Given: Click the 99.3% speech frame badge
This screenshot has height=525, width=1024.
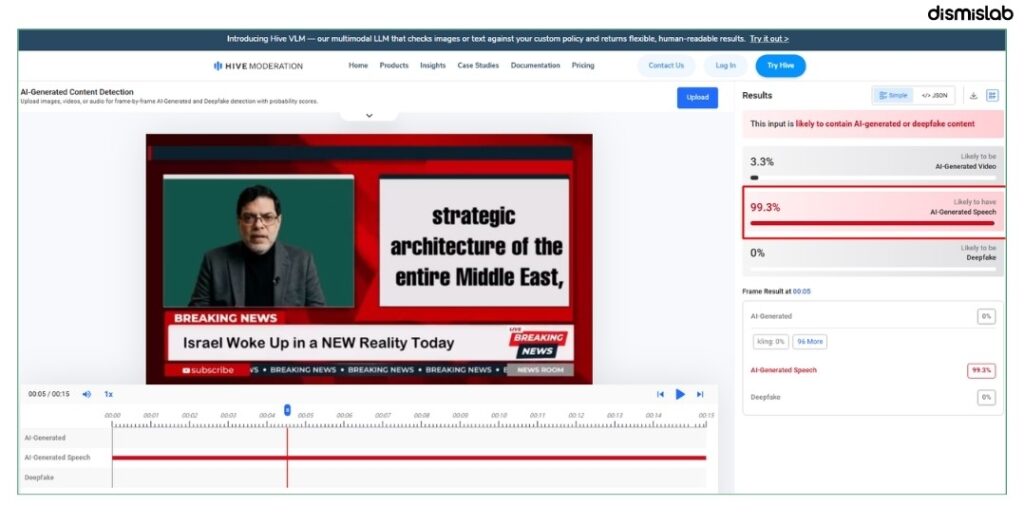Looking at the screenshot, I should click(x=982, y=370).
